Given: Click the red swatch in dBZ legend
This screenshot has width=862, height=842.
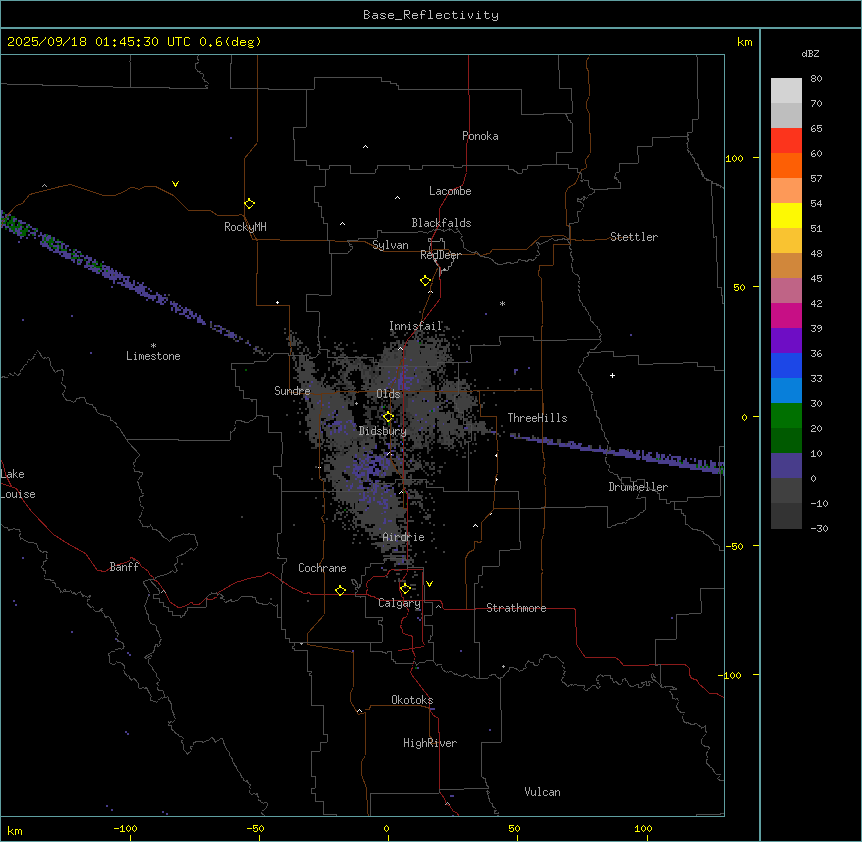Looking at the screenshot, I should click(x=786, y=140).
